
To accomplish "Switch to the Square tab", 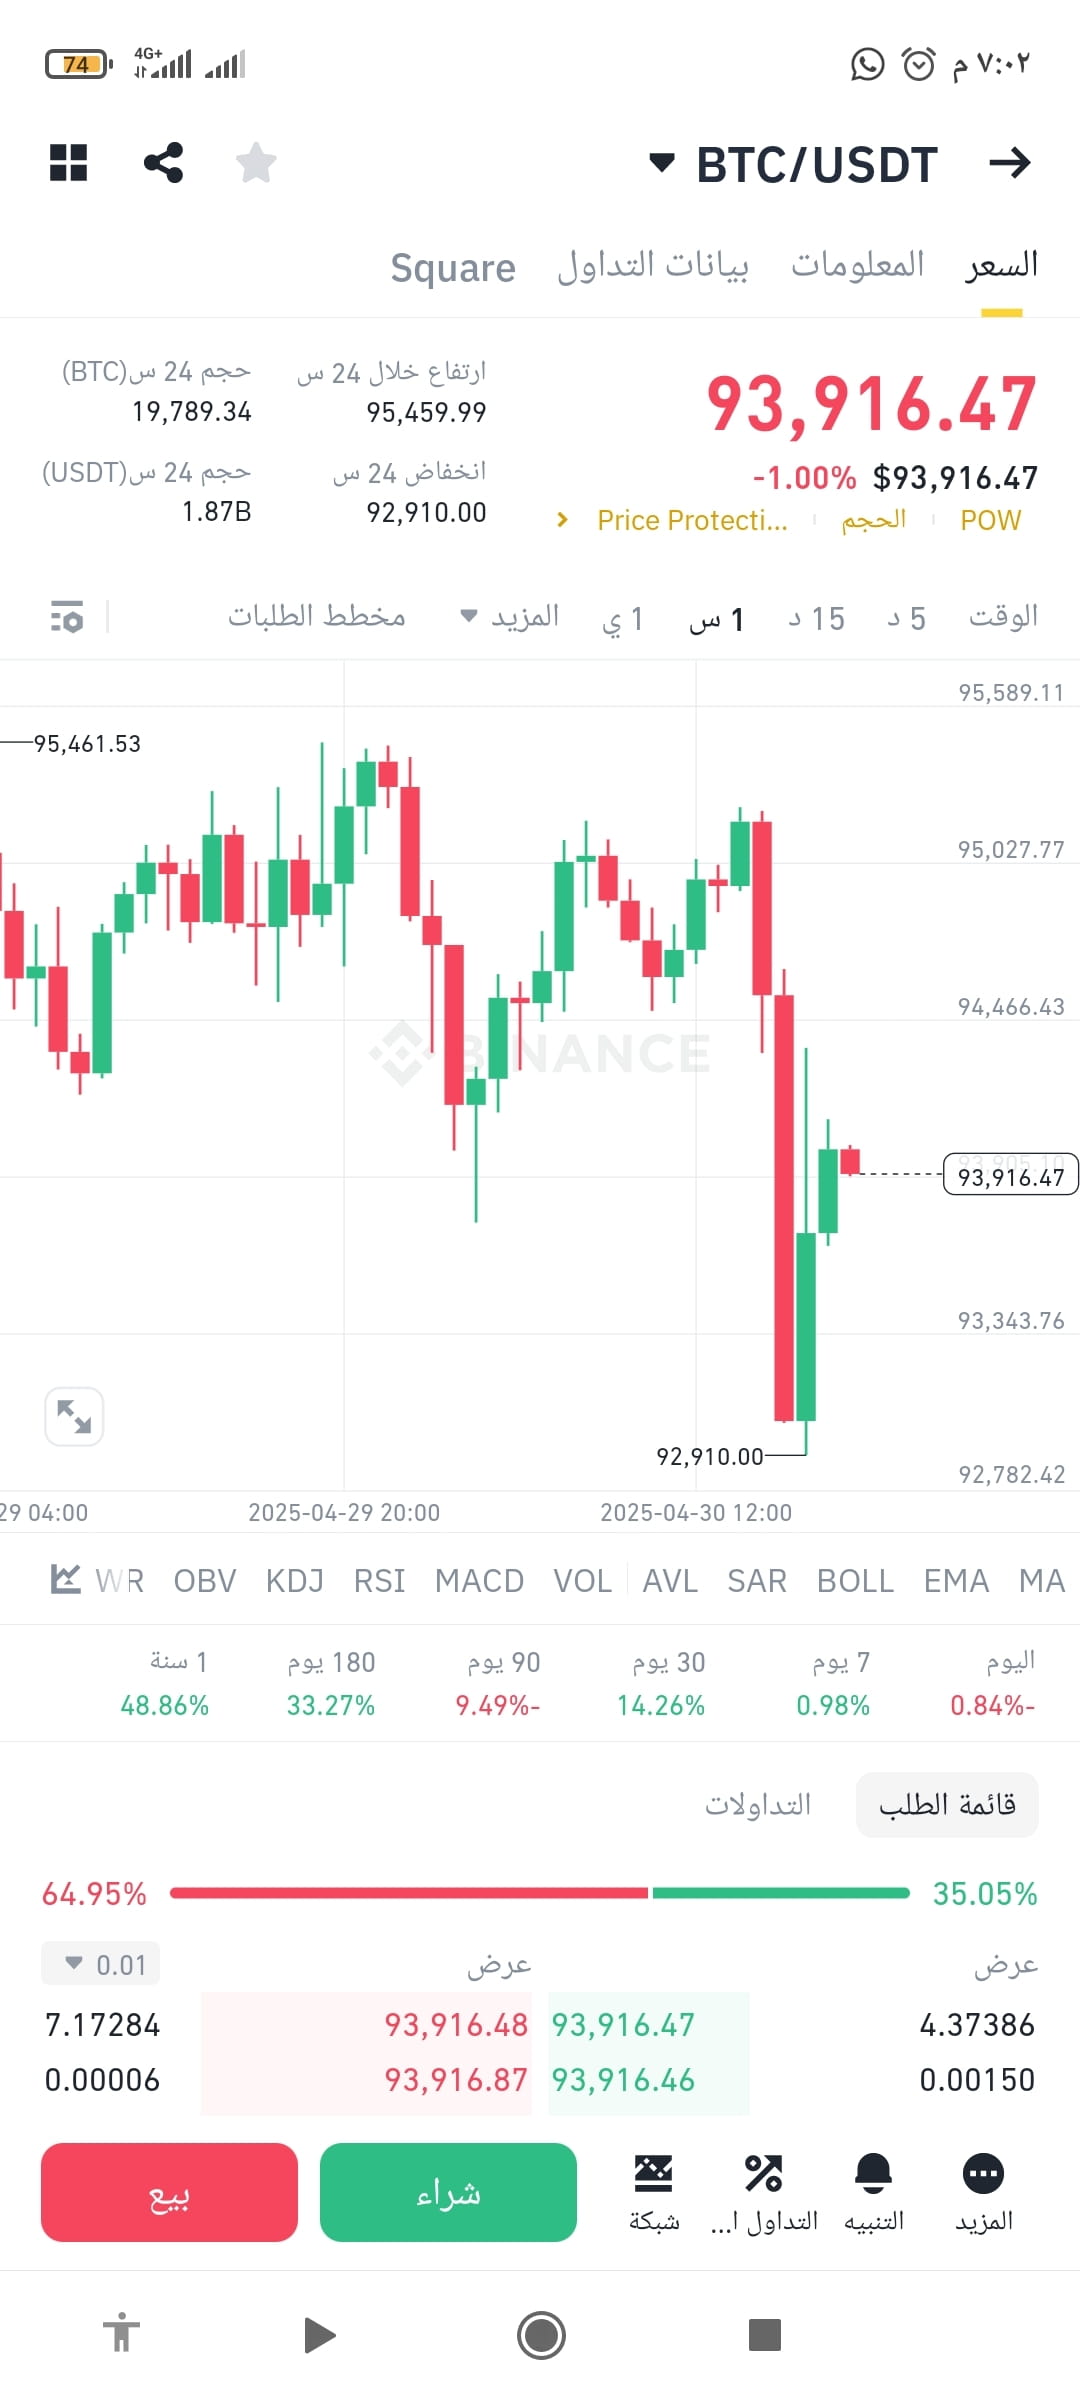I will click(x=453, y=268).
